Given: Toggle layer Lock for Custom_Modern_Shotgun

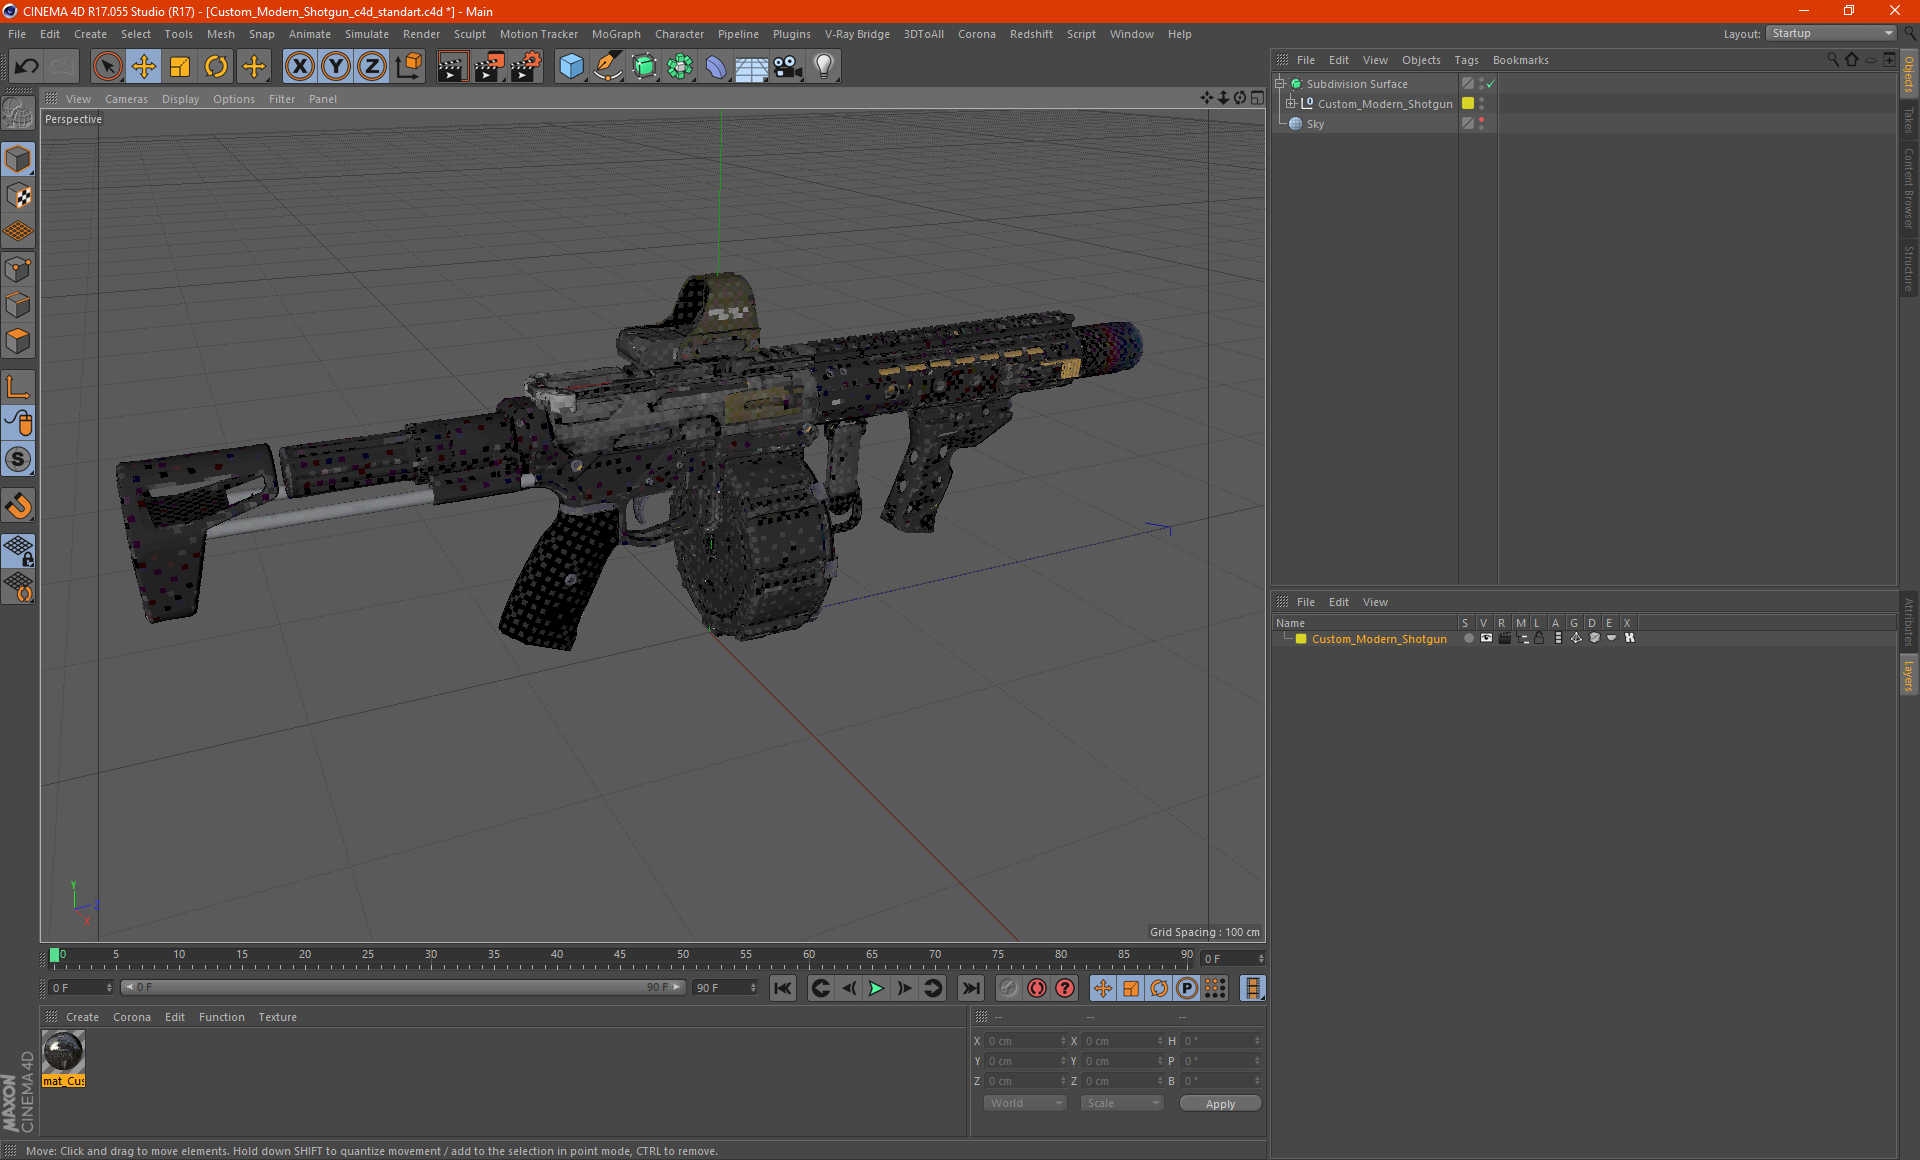Looking at the screenshot, I should coord(1540,638).
